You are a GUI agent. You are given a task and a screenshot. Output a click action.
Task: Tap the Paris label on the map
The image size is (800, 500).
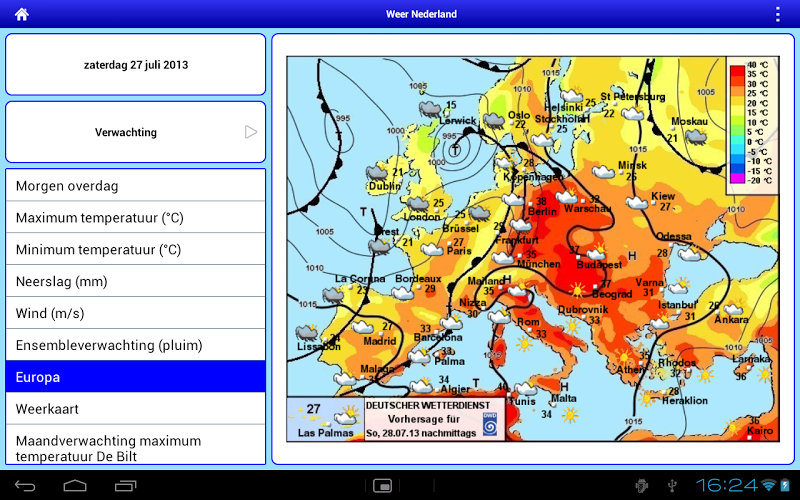click(x=459, y=251)
